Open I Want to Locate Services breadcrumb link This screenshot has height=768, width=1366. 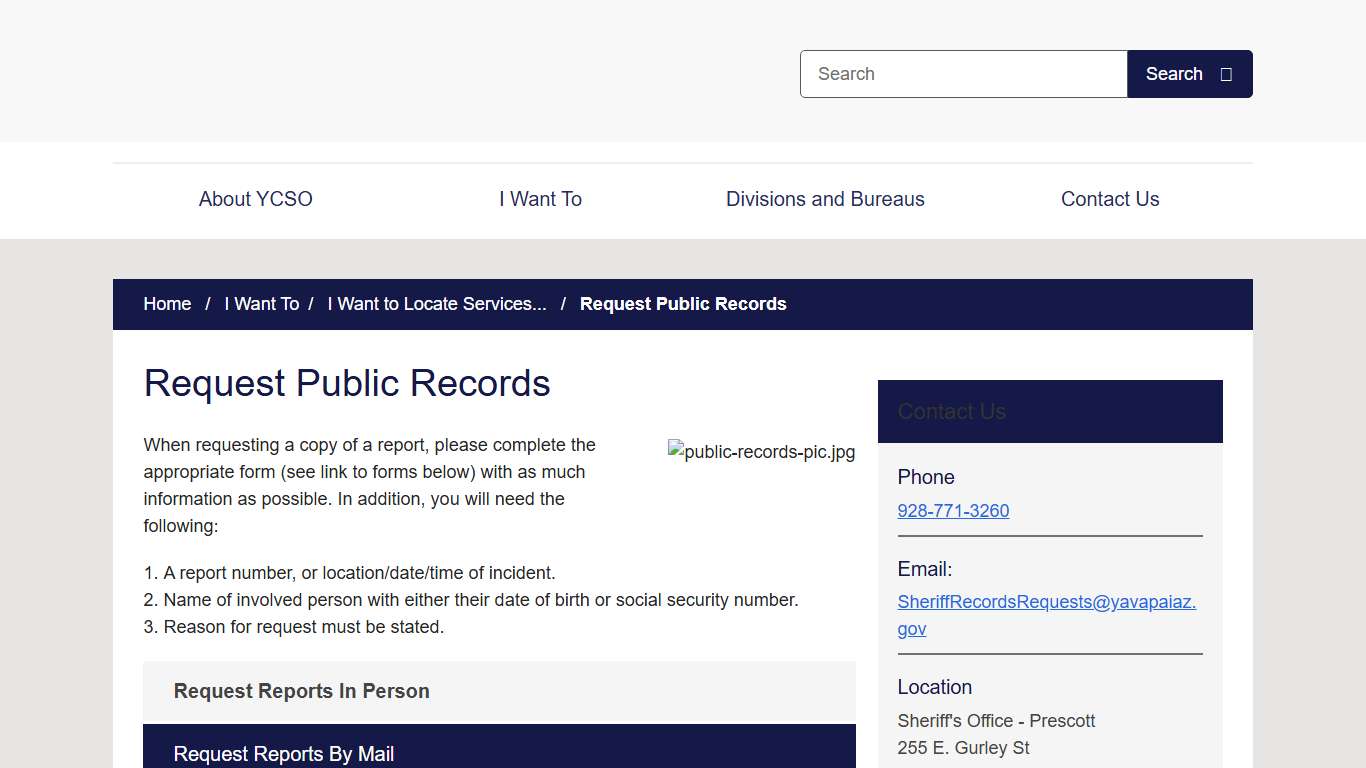[x=437, y=304]
